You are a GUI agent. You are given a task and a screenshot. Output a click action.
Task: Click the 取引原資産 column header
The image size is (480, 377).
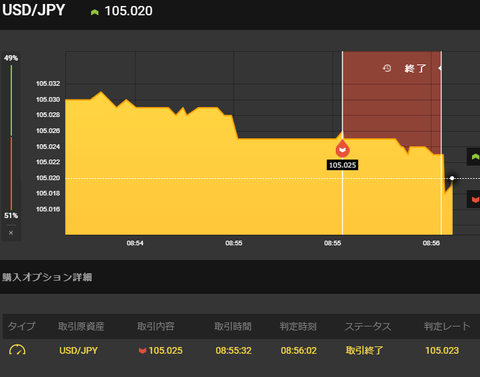pyautogui.click(x=81, y=326)
